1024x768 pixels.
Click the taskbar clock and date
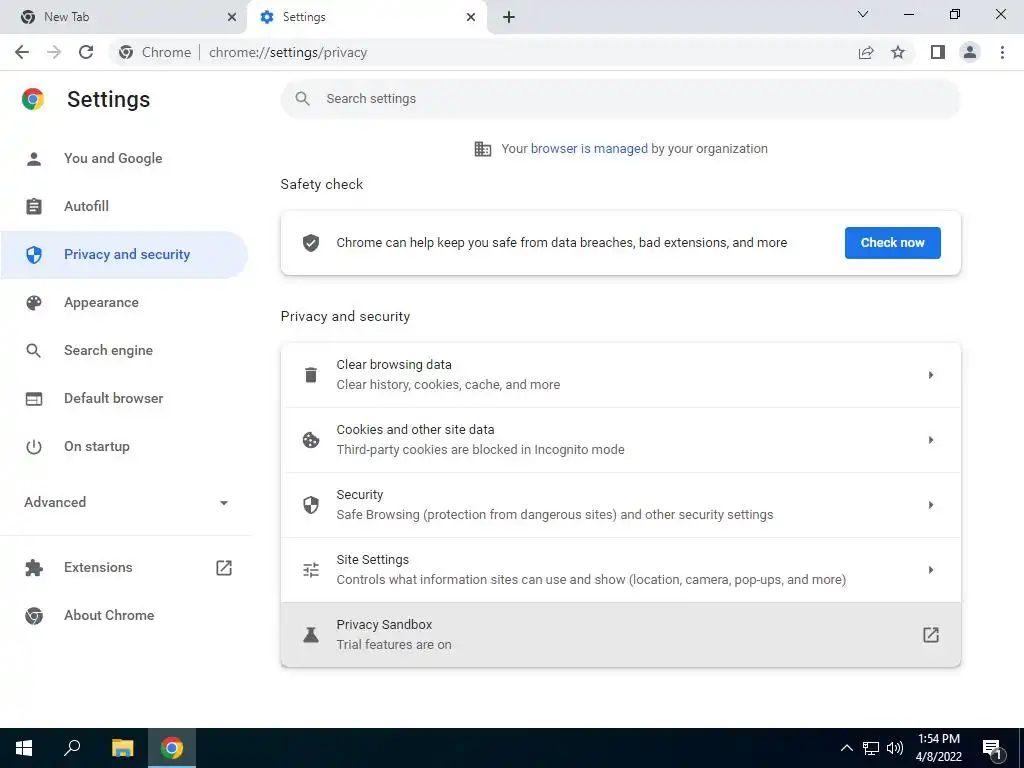pyautogui.click(x=938, y=748)
